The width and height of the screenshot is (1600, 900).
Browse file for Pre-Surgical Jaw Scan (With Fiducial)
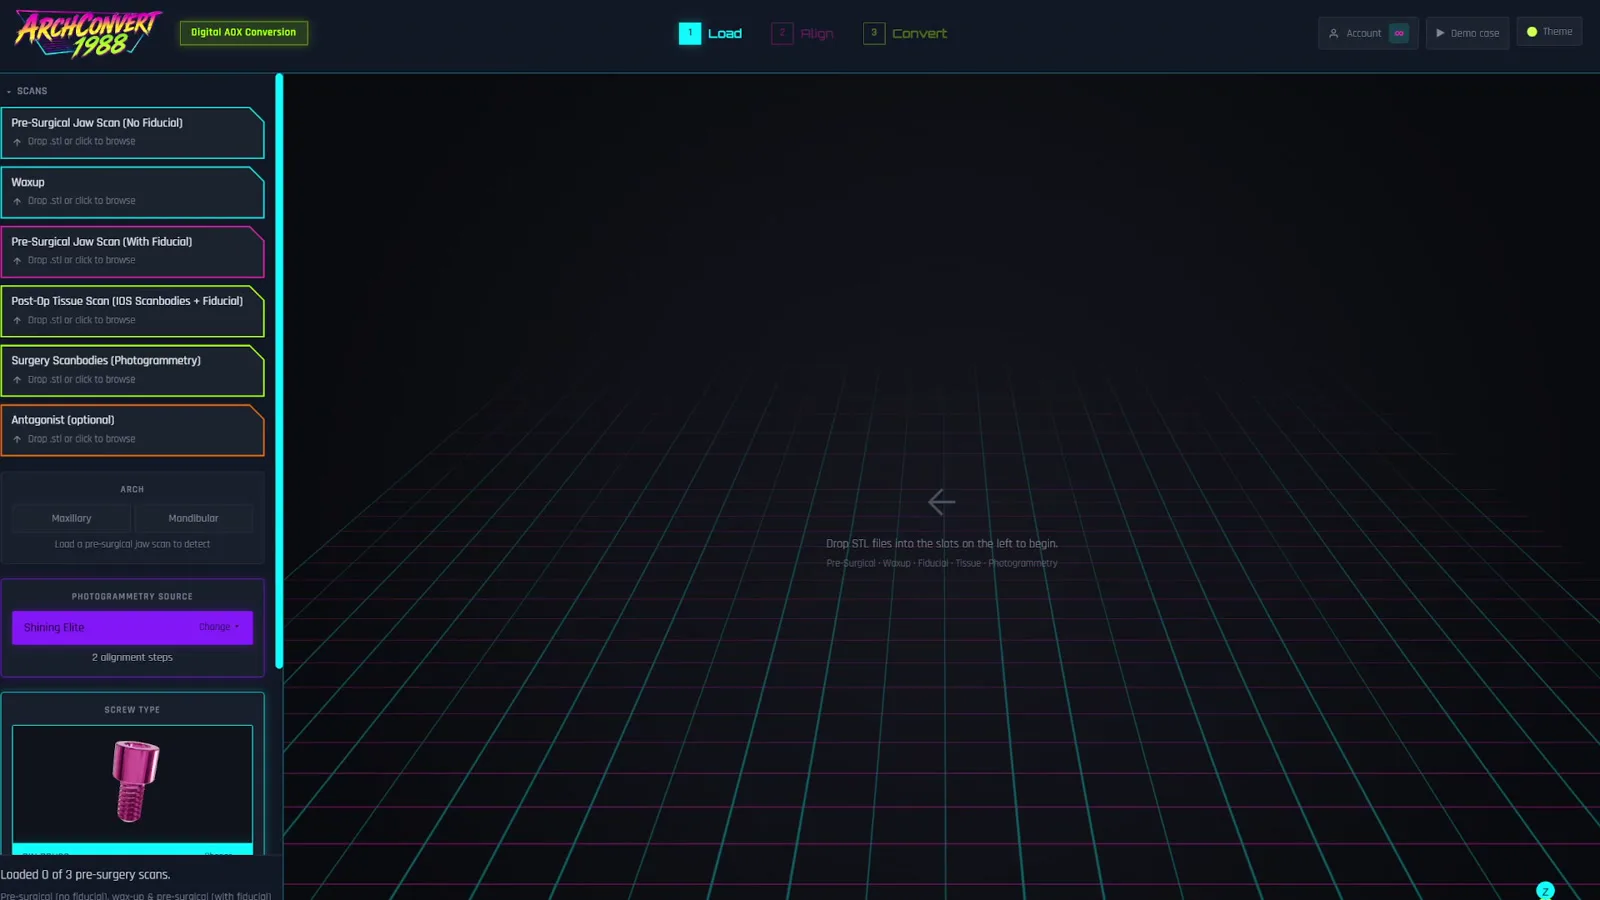(132, 252)
